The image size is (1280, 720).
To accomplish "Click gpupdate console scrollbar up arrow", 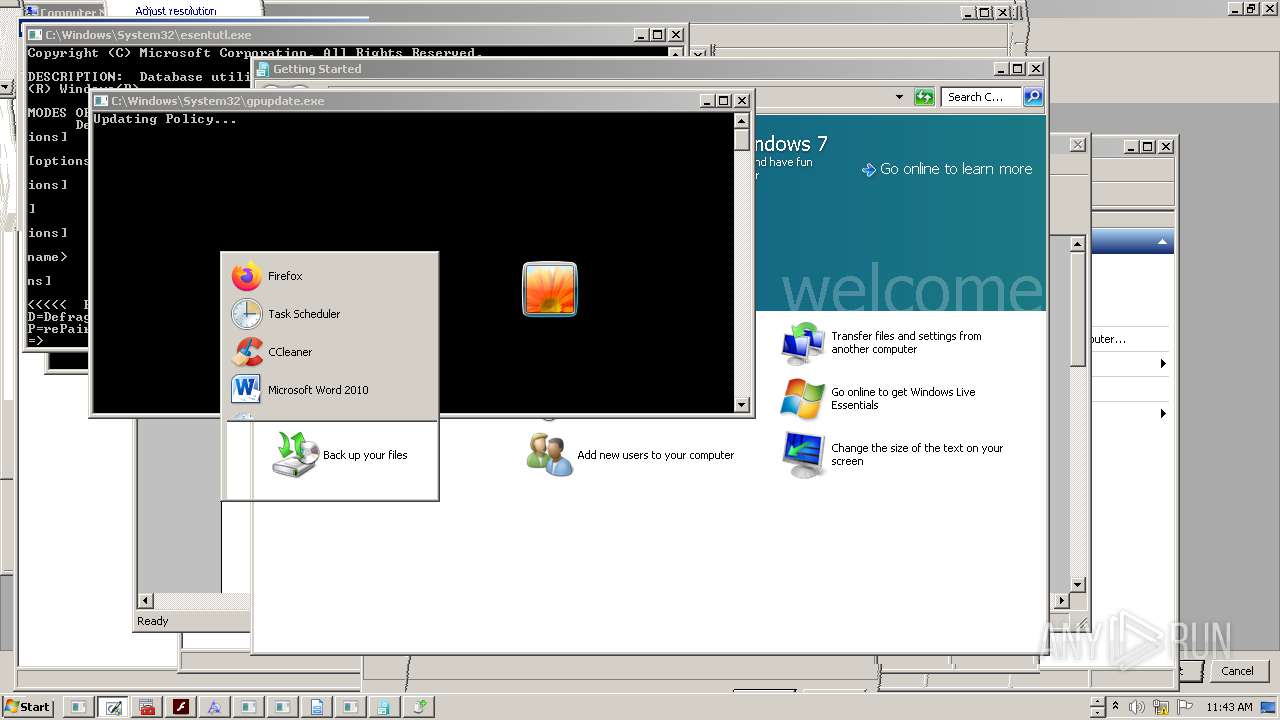I will 741,120.
